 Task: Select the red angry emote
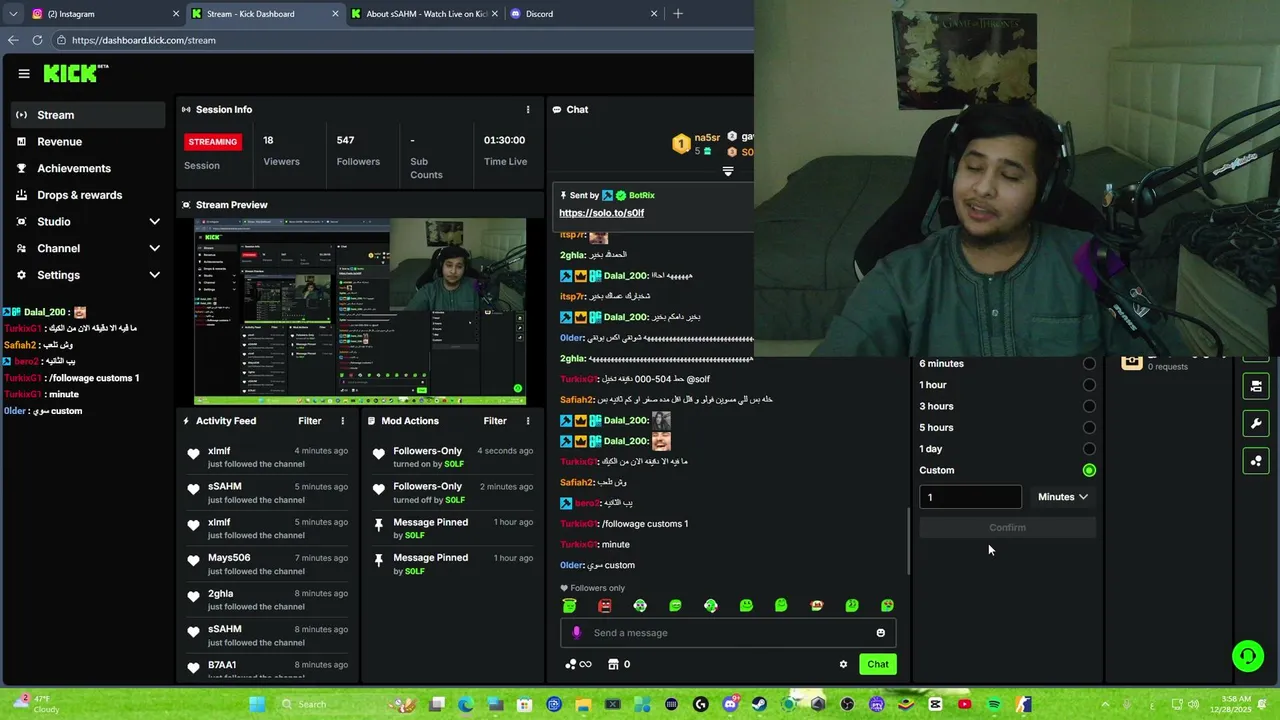click(x=605, y=606)
